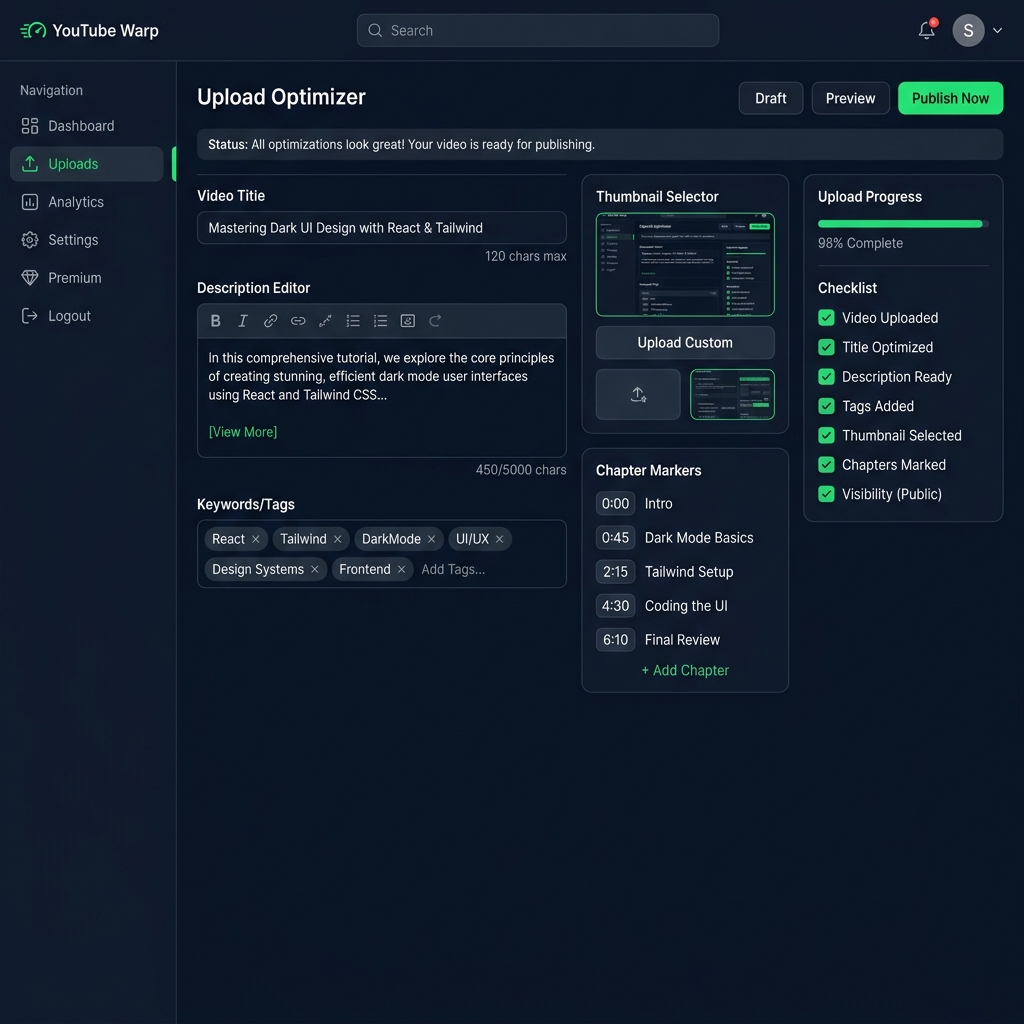Click the horizontal link icon after the chain

(298, 321)
